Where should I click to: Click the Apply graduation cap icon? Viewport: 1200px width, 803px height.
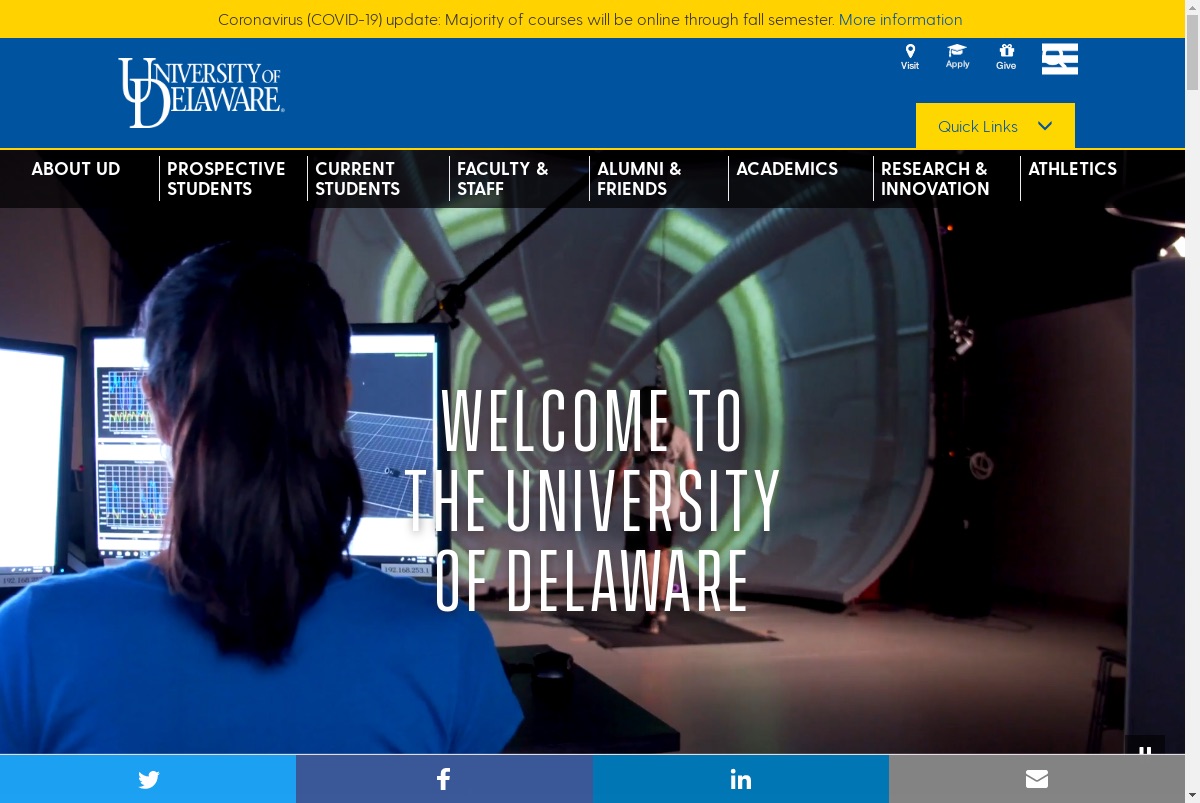[x=958, y=57]
